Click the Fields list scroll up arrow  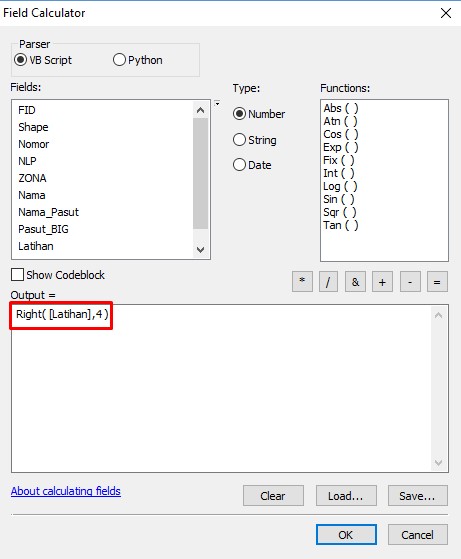coord(201,110)
